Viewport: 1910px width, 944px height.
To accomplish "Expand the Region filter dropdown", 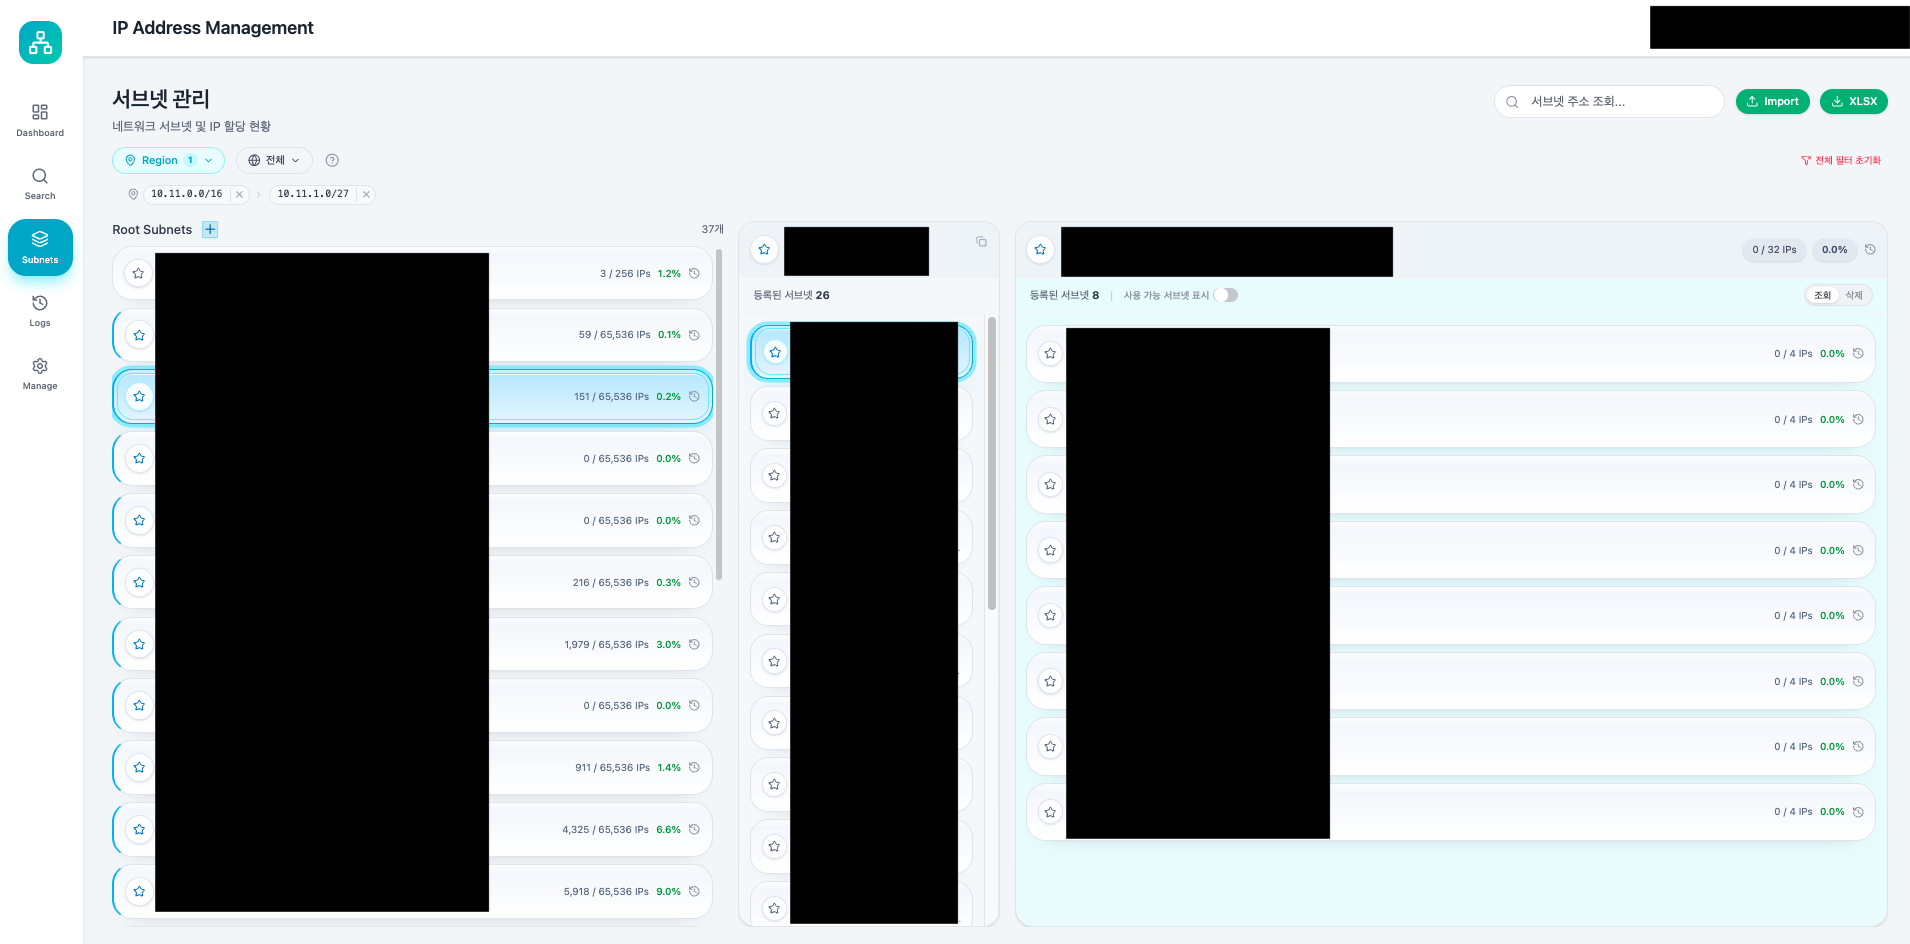I will (168, 160).
